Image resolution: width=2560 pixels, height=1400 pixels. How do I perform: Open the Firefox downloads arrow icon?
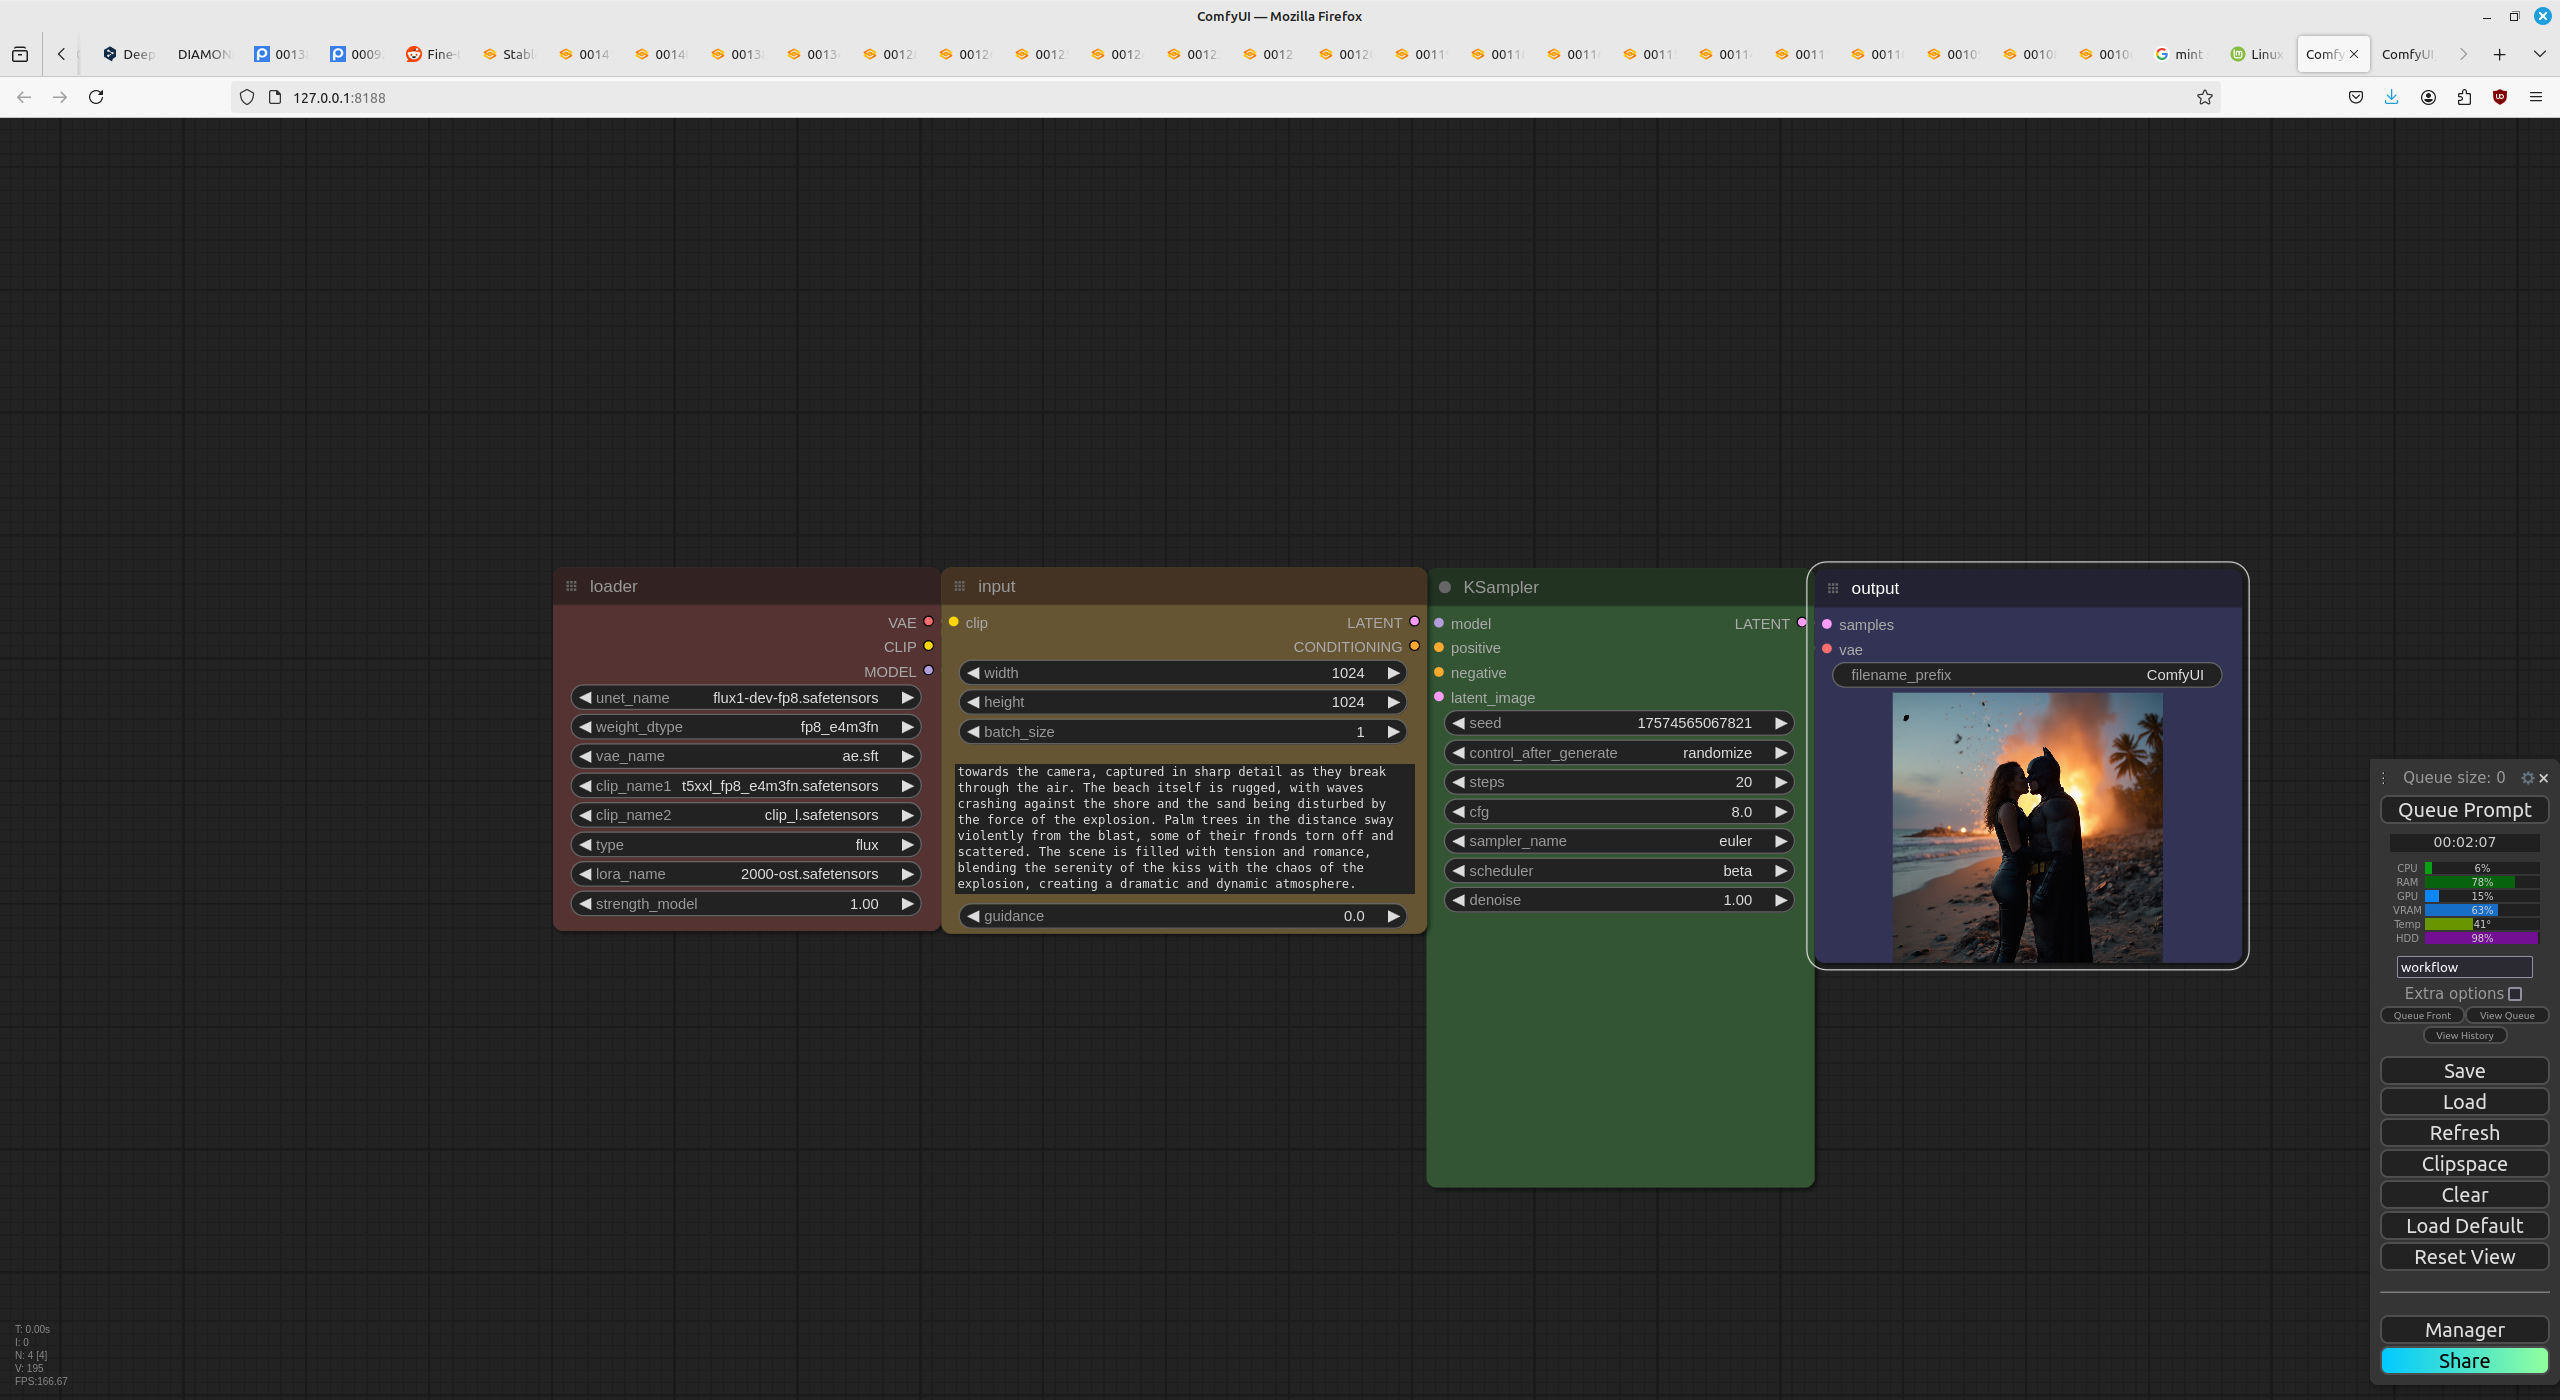pos(2391,97)
